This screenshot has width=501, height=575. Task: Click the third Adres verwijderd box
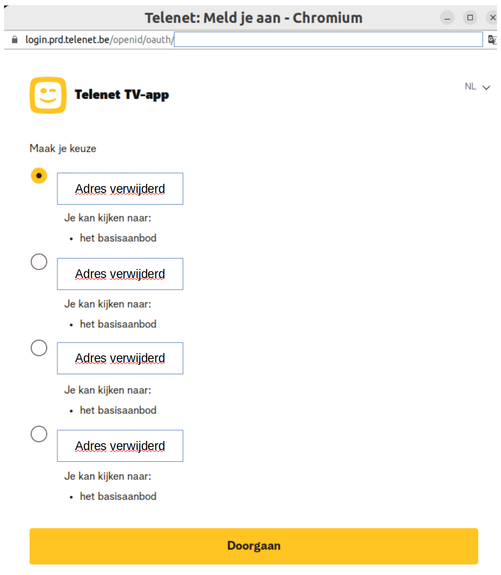[x=120, y=358]
